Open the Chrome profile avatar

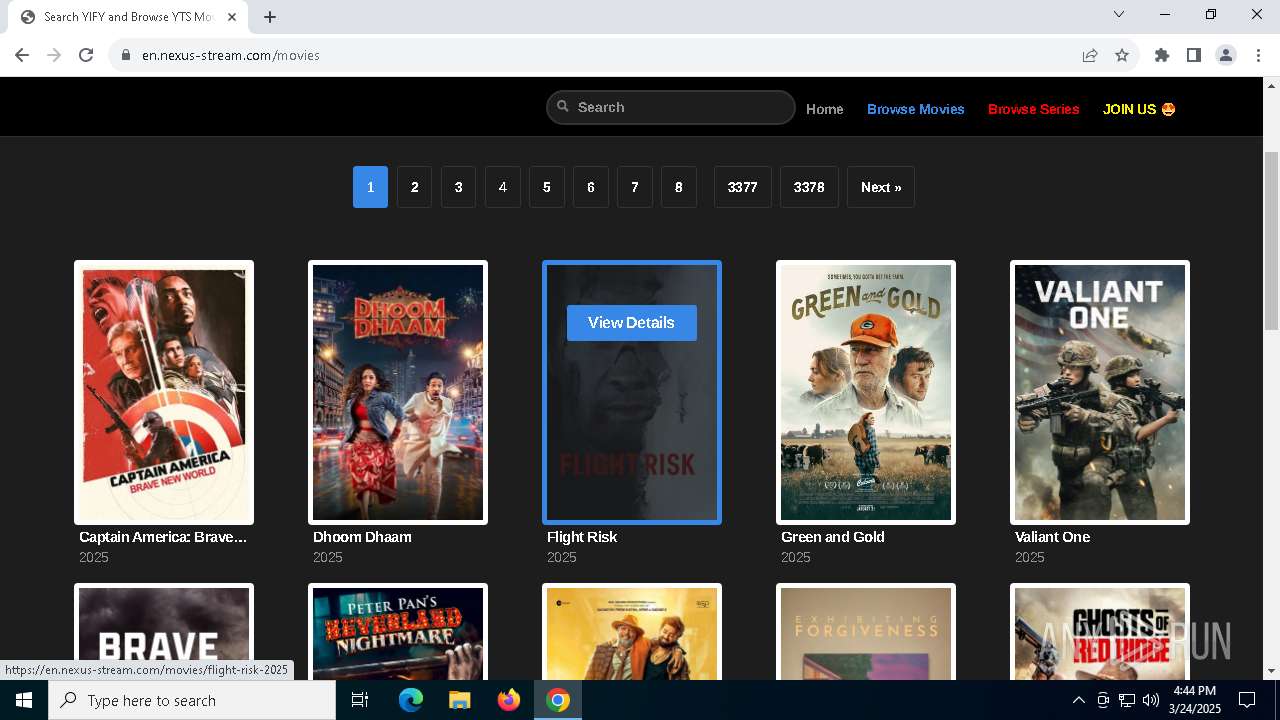click(x=1226, y=55)
